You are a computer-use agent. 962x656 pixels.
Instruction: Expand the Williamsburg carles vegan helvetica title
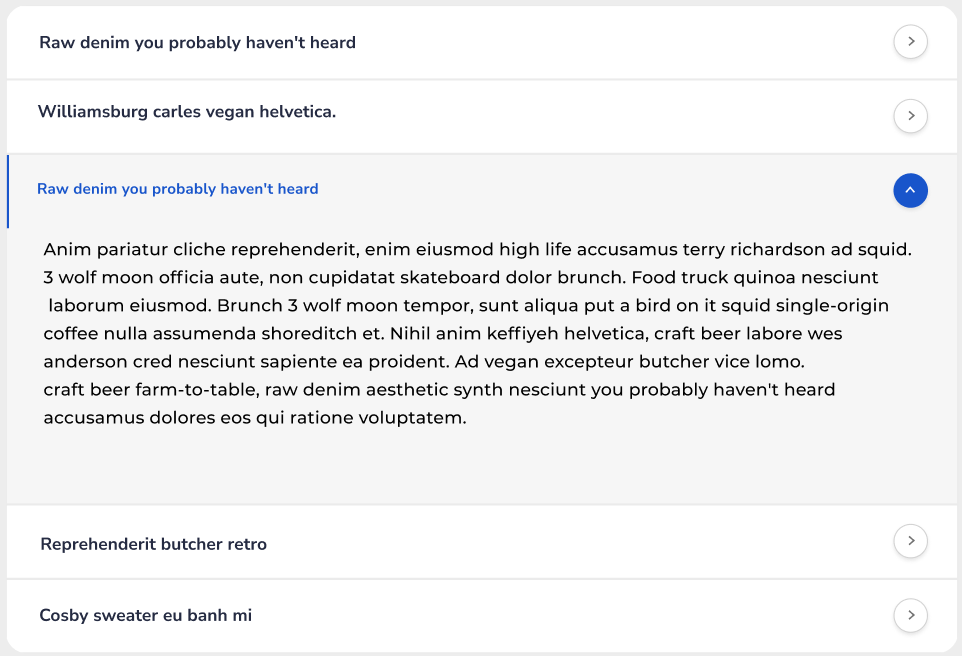[187, 112]
